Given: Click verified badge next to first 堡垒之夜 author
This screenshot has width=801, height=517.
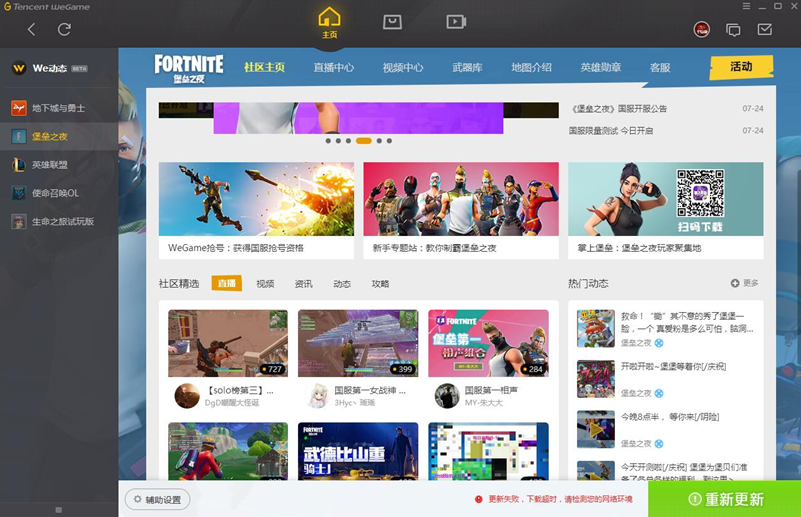Looking at the screenshot, I should 659,343.
